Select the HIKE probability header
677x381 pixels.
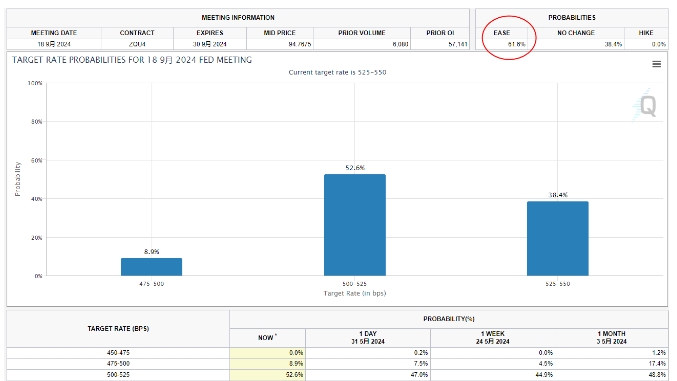point(646,33)
